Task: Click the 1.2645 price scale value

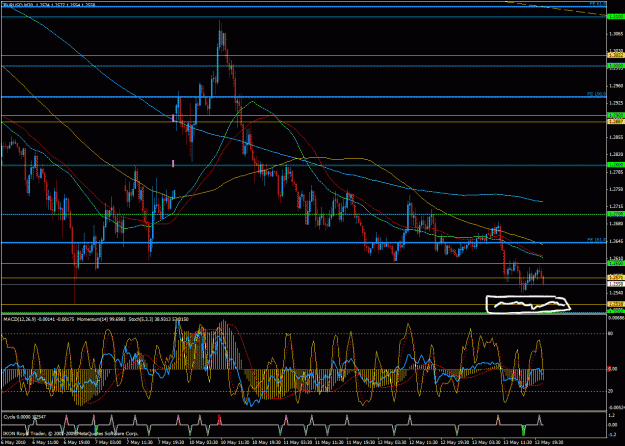Action: (x=615, y=241)
